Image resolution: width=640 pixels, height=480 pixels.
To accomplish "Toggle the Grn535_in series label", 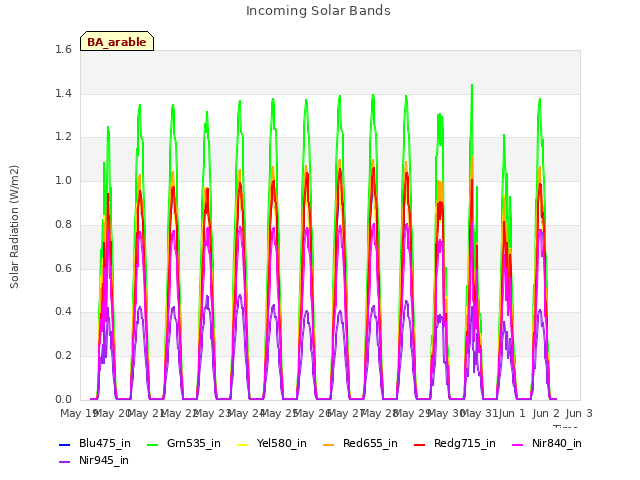I will 194,443.
